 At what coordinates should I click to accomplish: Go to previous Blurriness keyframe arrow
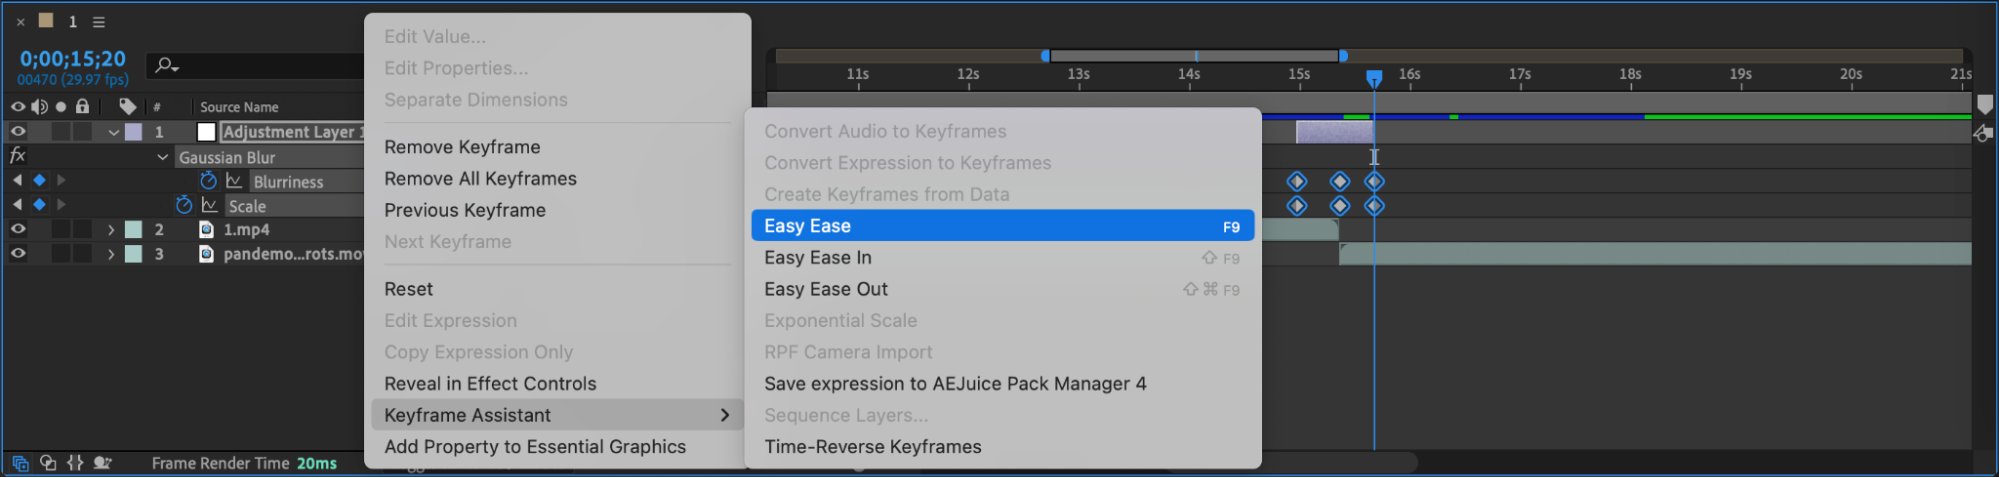click(x=17, y=180)
